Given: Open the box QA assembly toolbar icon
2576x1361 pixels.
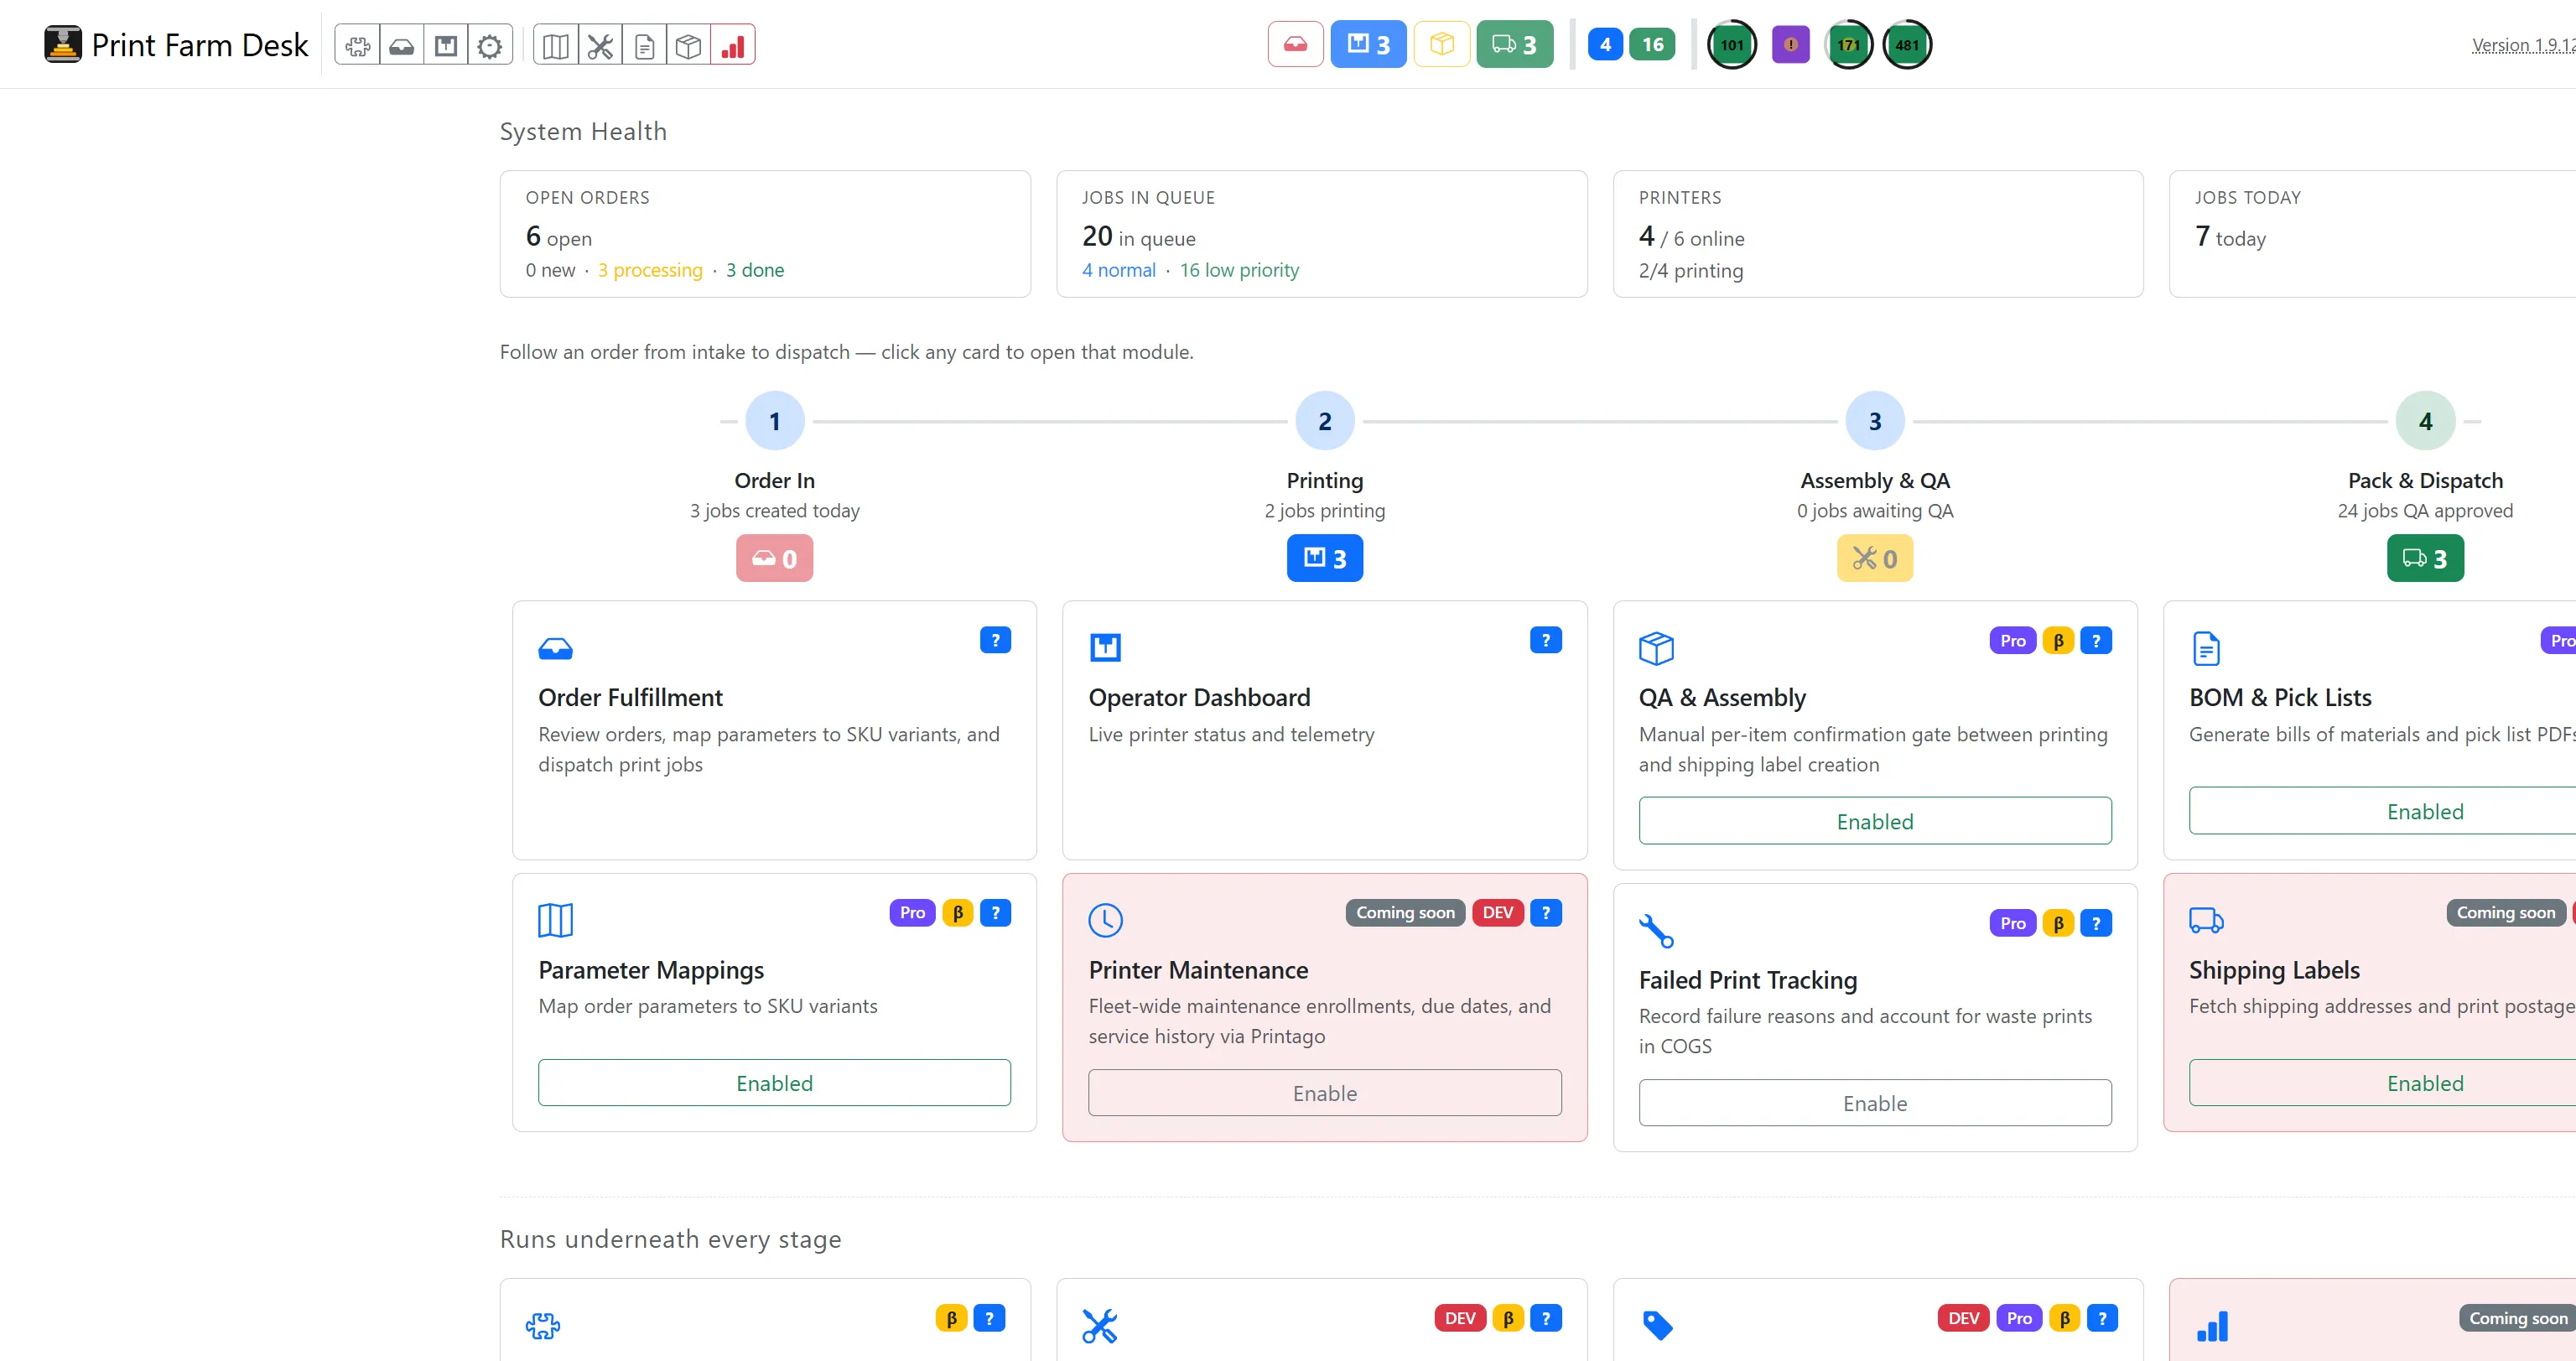Looking at the screenshot, I should [x=688, y=45].
